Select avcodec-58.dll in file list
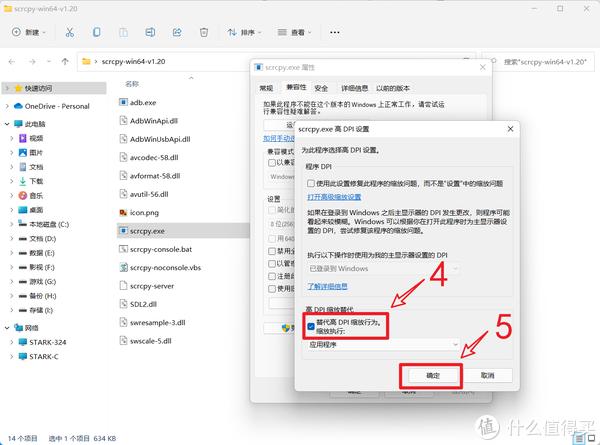 (x=149, y=157)
